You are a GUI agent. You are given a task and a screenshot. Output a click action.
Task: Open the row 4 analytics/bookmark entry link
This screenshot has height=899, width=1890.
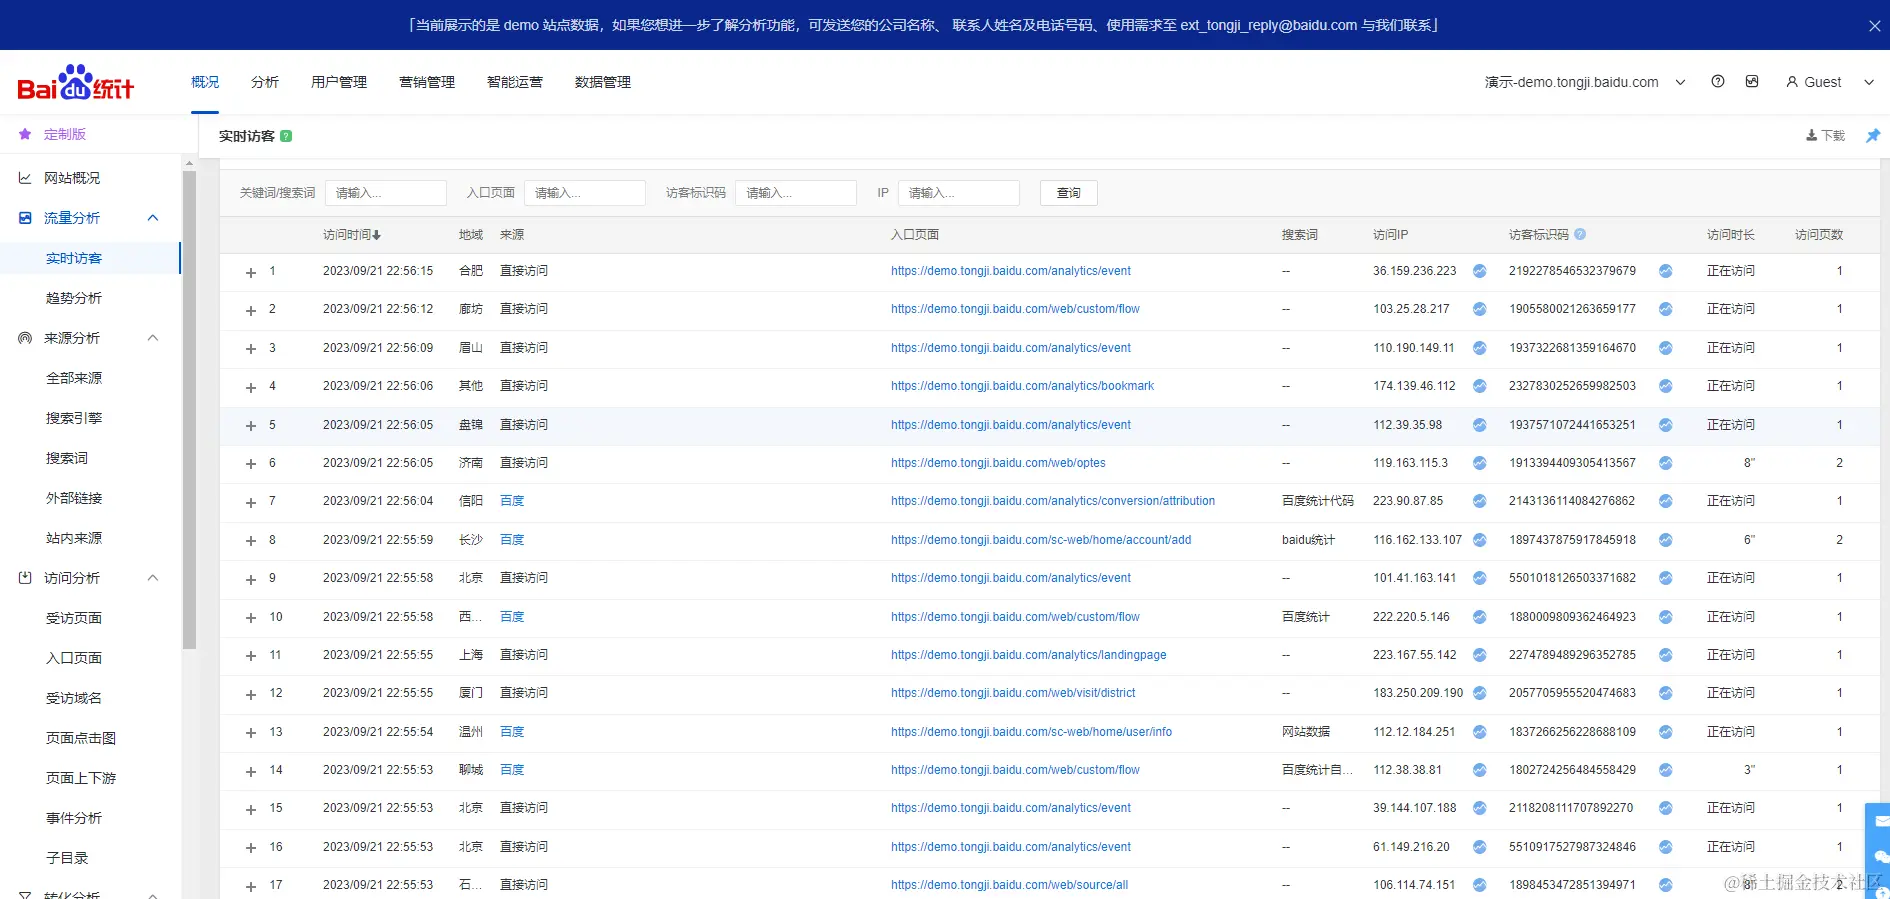(x=1022, y=386)
